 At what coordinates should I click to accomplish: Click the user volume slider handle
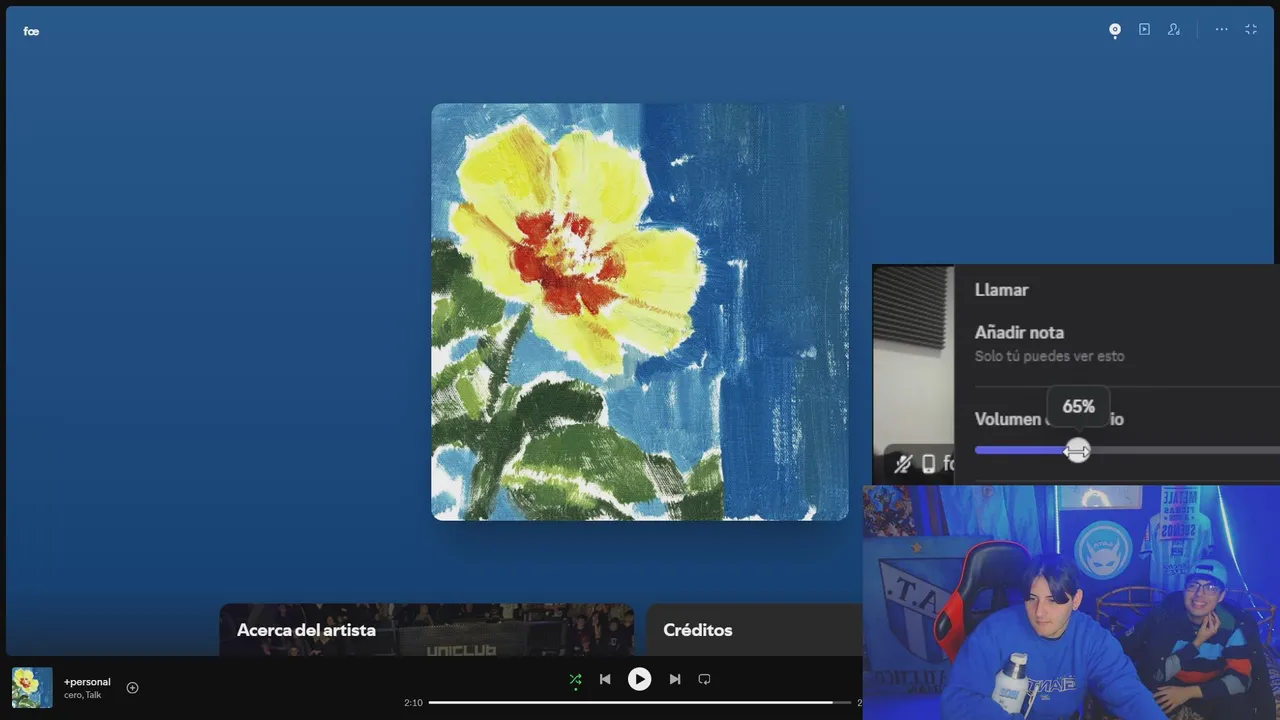pyautogui.click(x=1077, y=451)
